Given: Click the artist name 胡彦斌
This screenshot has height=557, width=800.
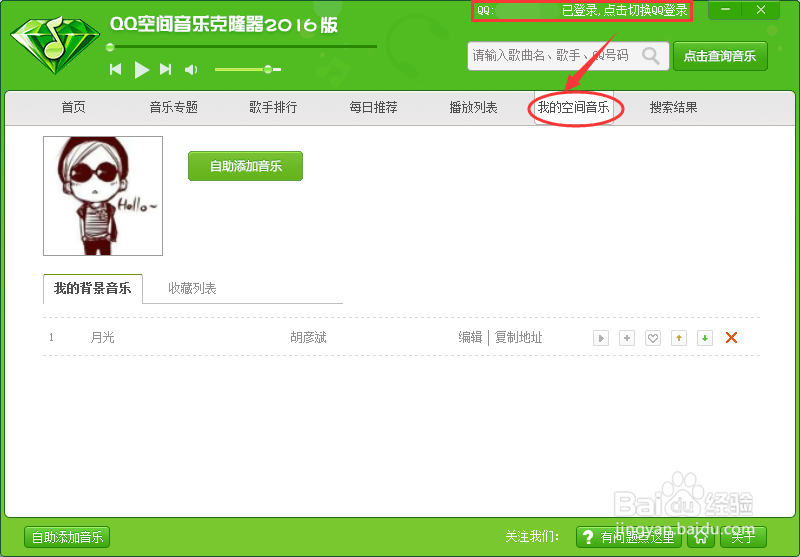Looking at the screenshot, I should [308, 338].
